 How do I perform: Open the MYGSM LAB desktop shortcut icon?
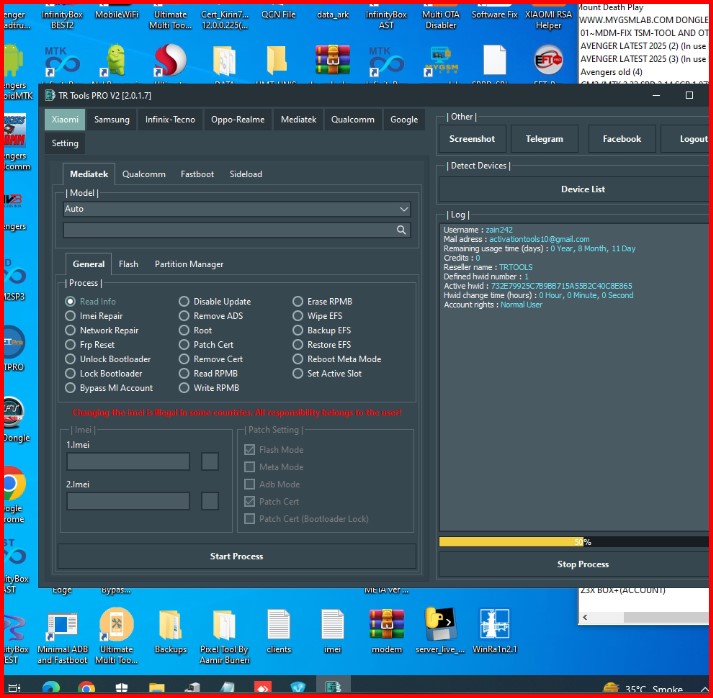440,61
